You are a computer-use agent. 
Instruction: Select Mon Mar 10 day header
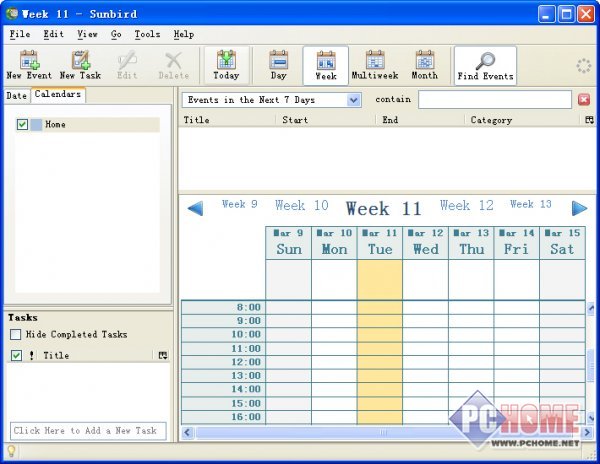pyautogui.click(x=334, y=243)
